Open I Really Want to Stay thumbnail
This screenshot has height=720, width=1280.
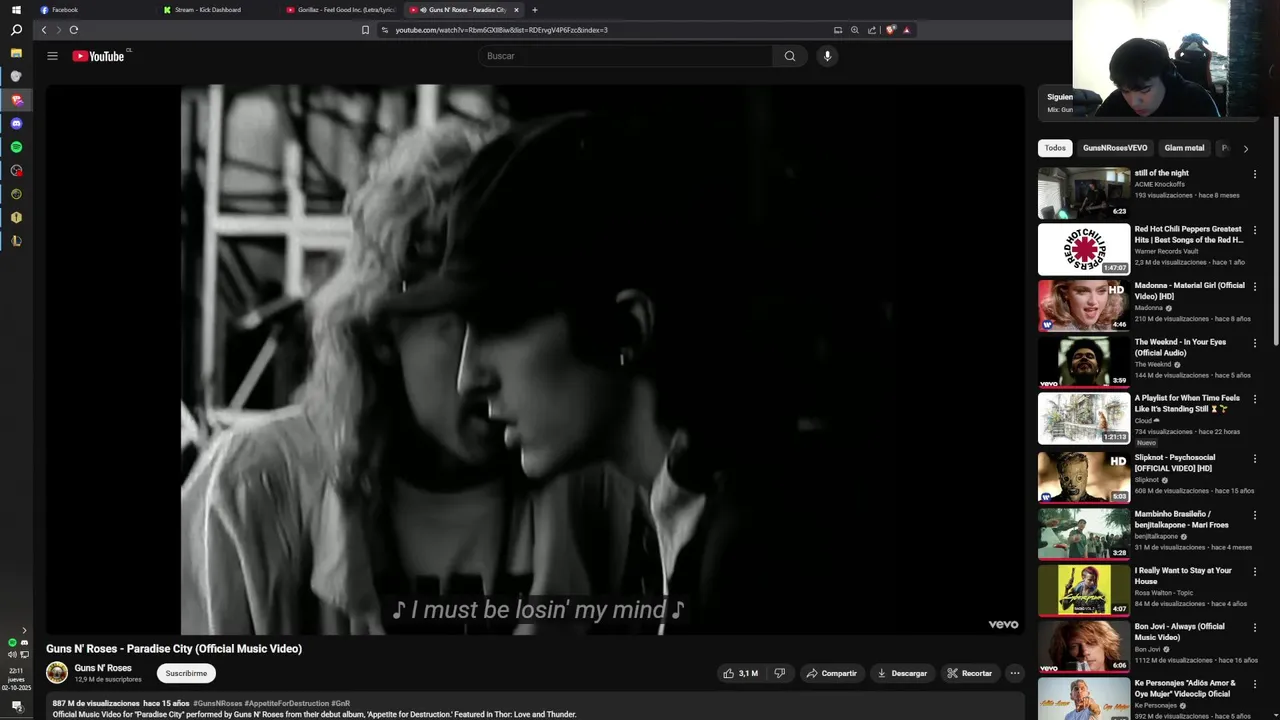pos(1084,590)
